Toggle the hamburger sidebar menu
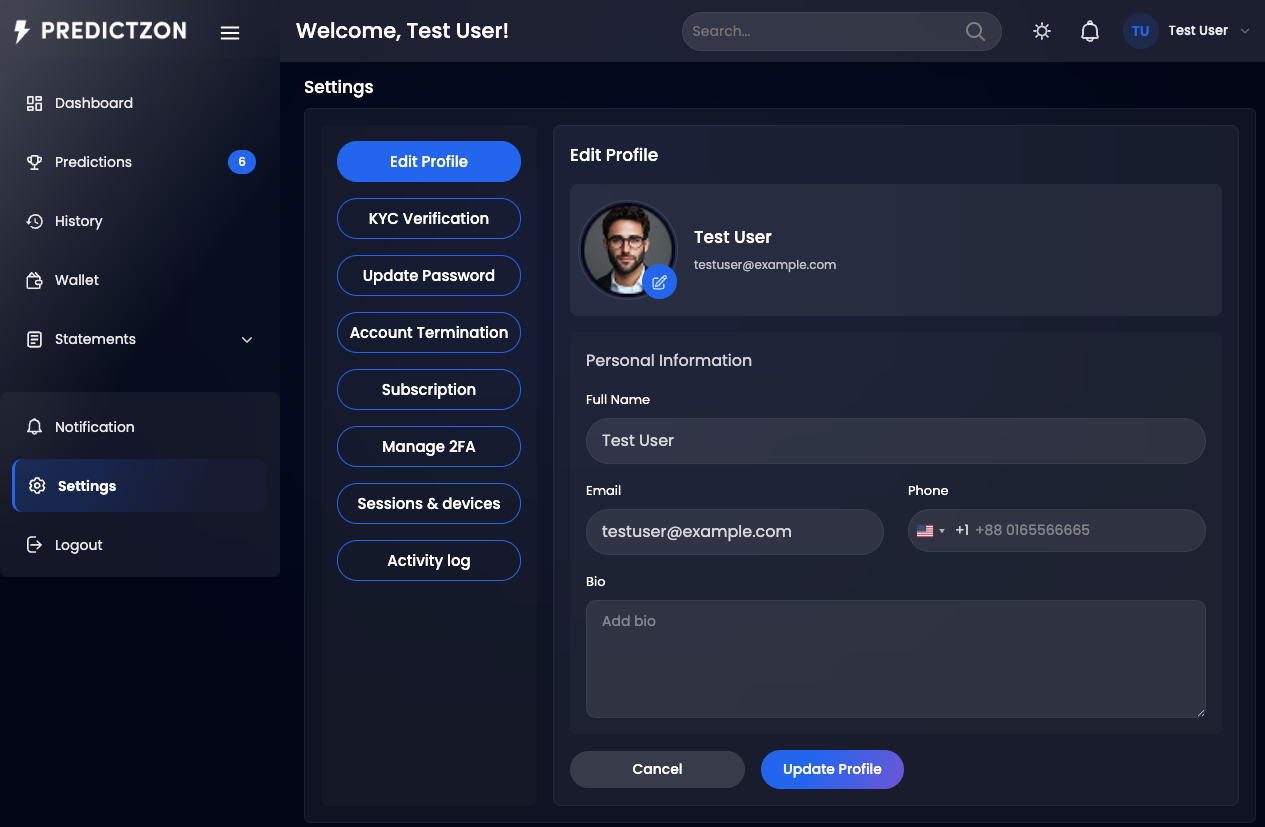The image size is (1265, 827). point(230,33)
